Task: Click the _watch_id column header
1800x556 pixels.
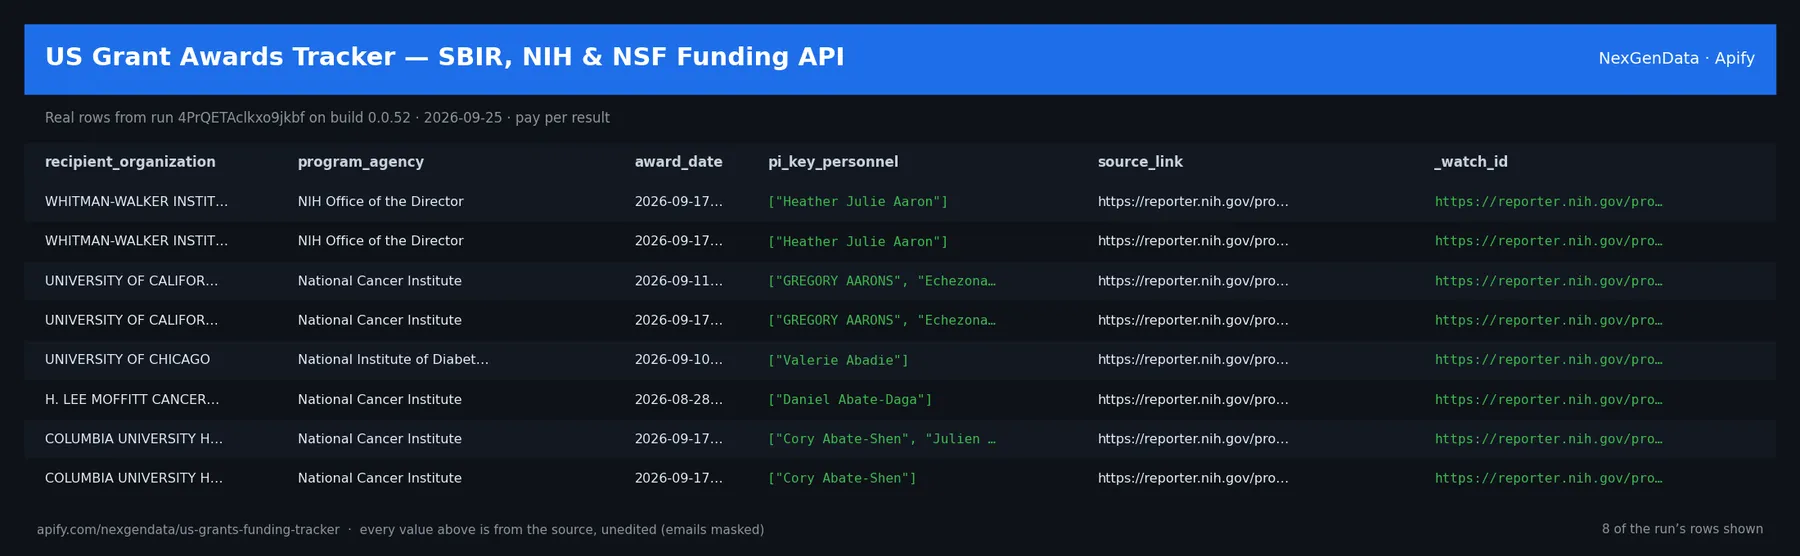Action: [1471, 162]
